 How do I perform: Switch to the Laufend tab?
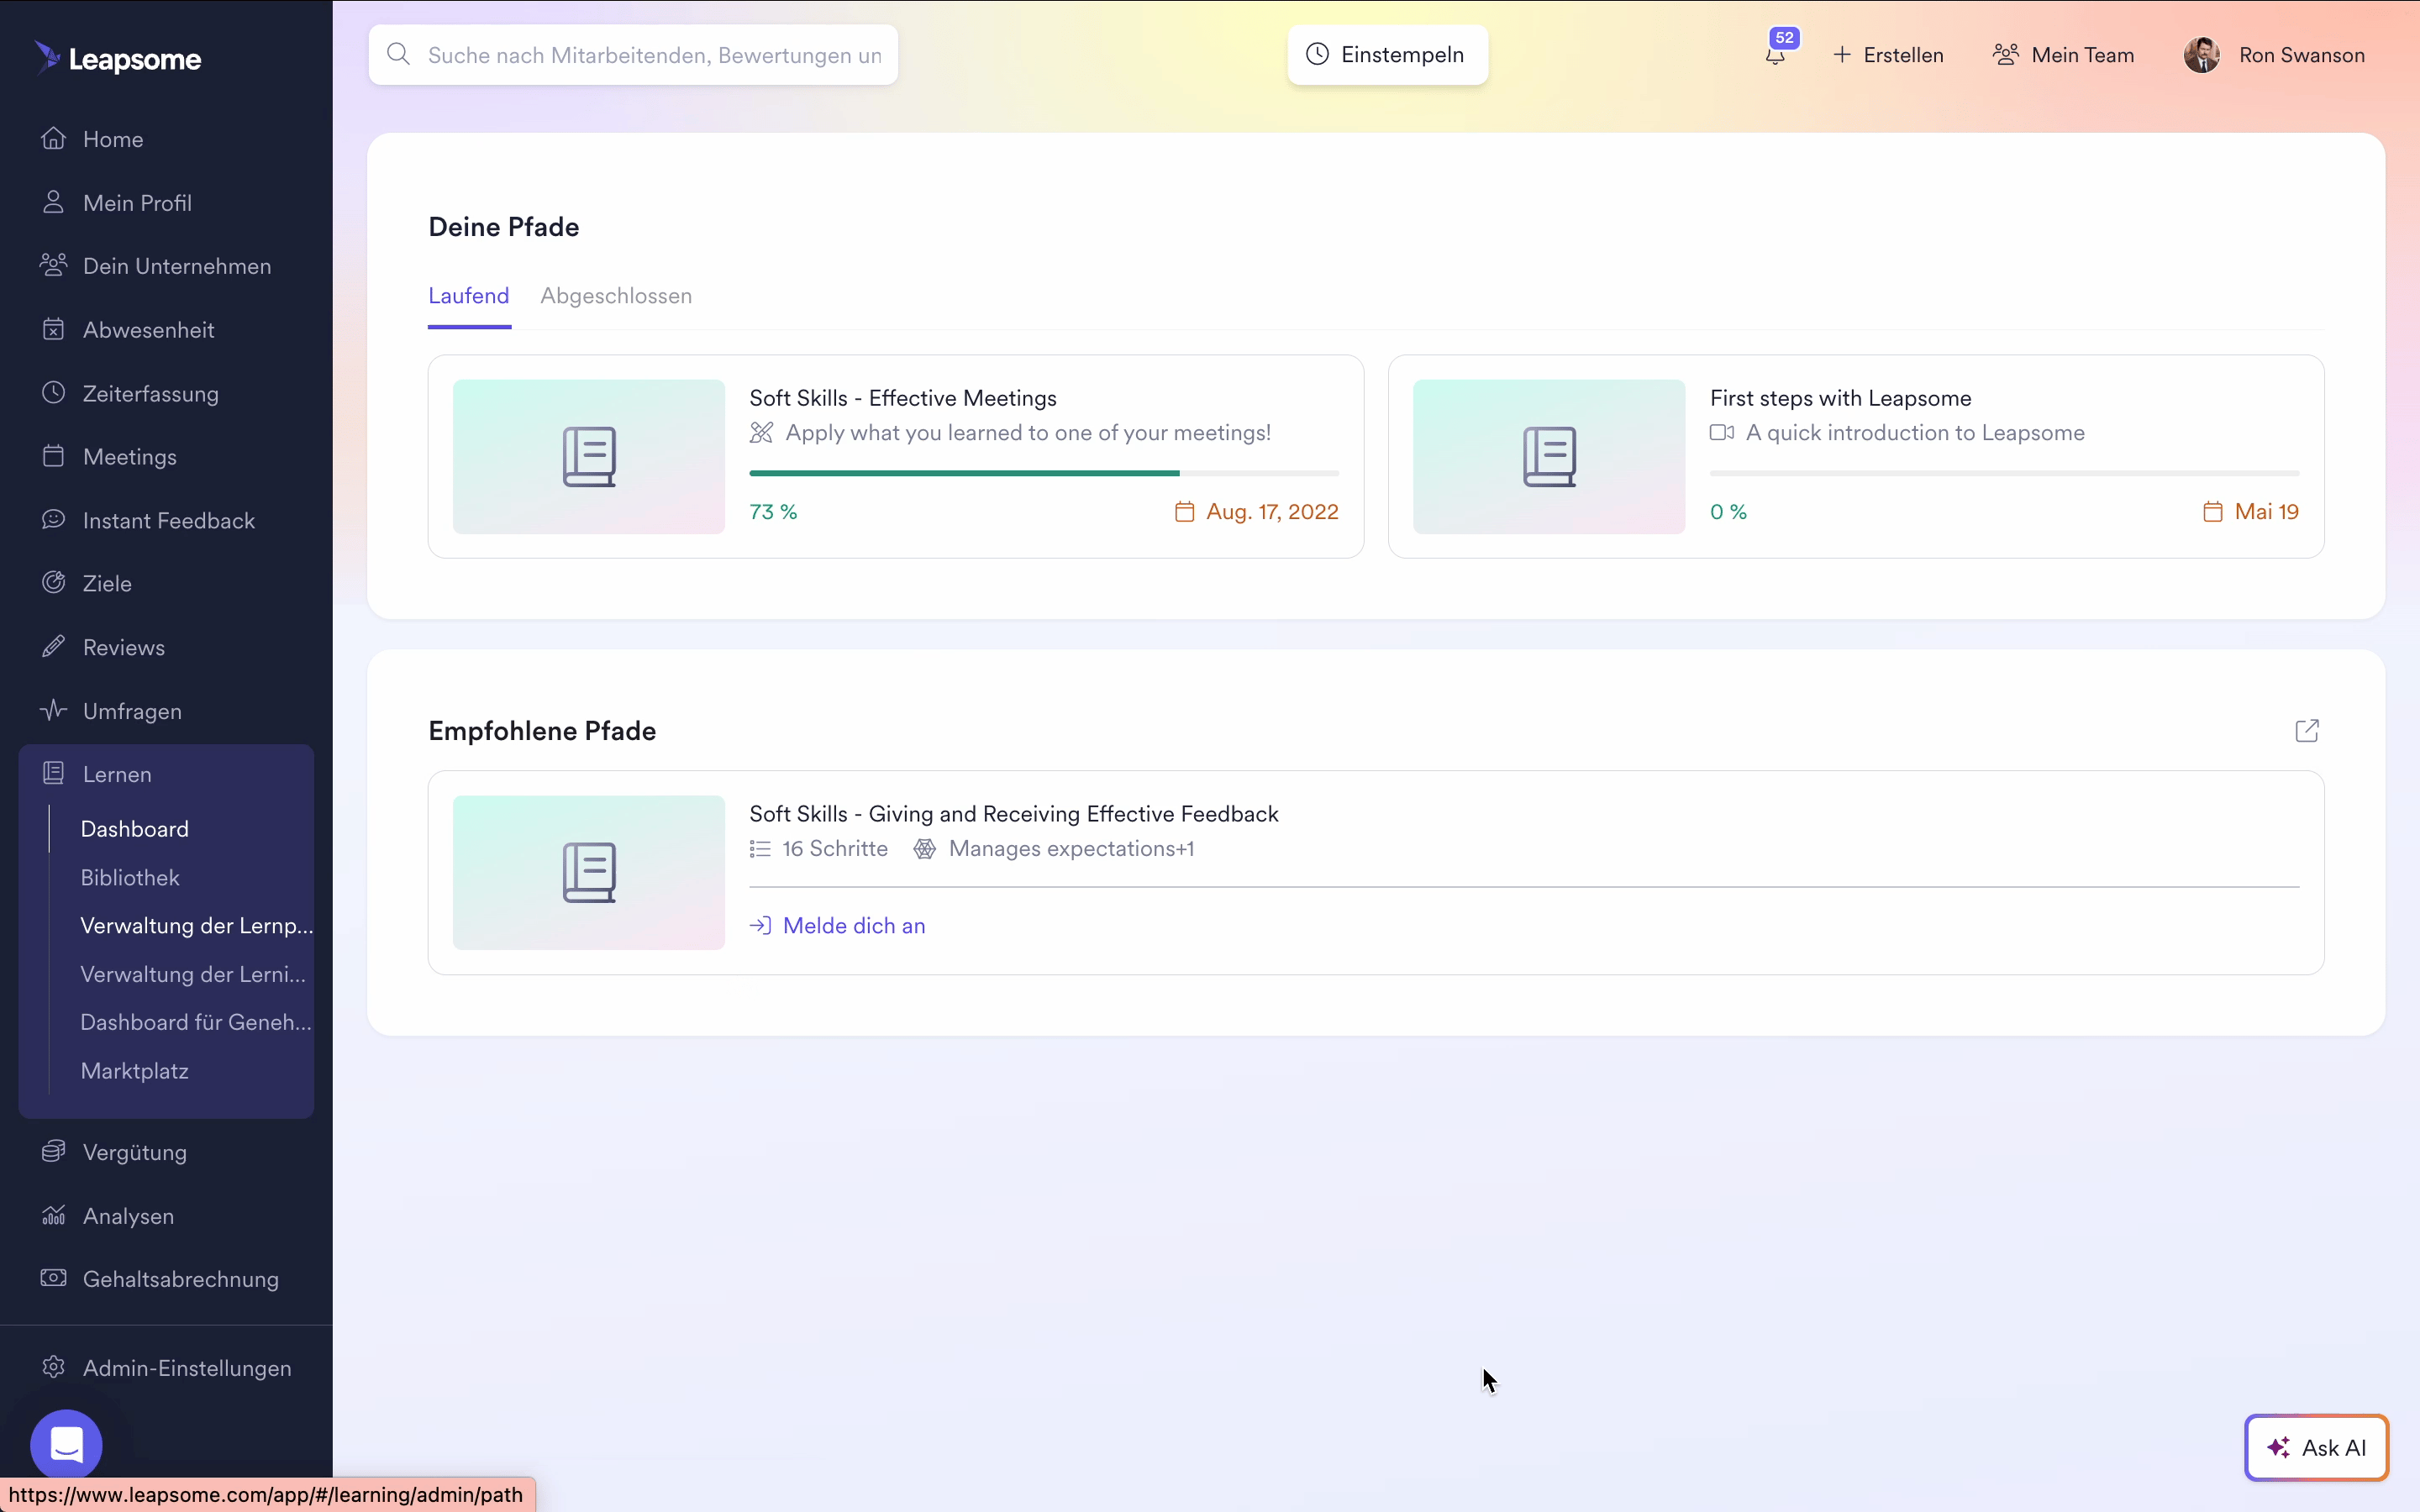[x=469, y=296]
